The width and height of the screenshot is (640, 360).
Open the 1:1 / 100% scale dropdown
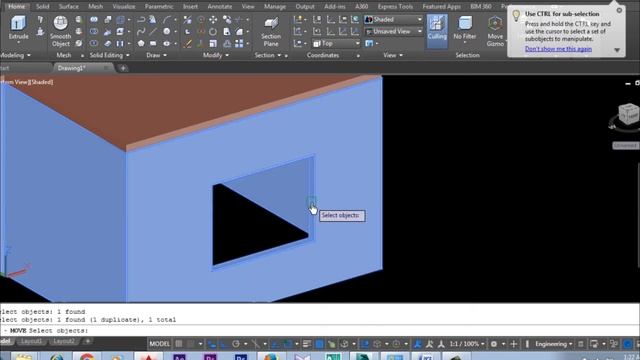467,344
